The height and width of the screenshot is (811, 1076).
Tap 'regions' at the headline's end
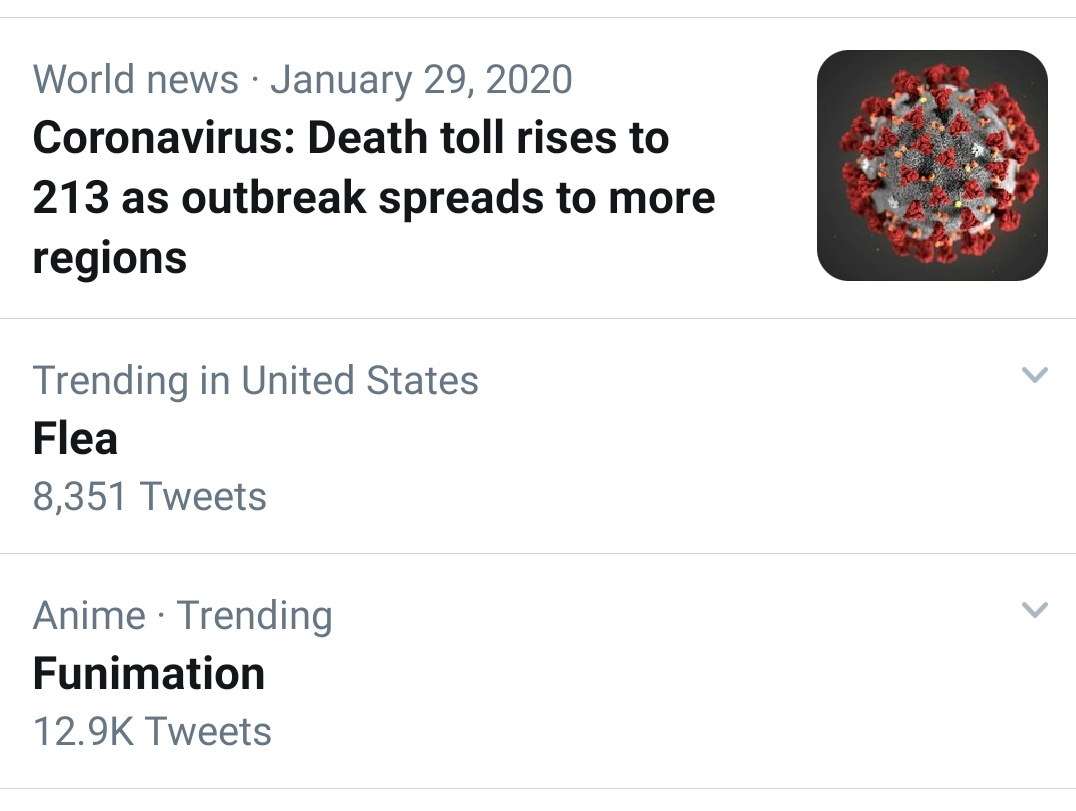coord(110,259)
